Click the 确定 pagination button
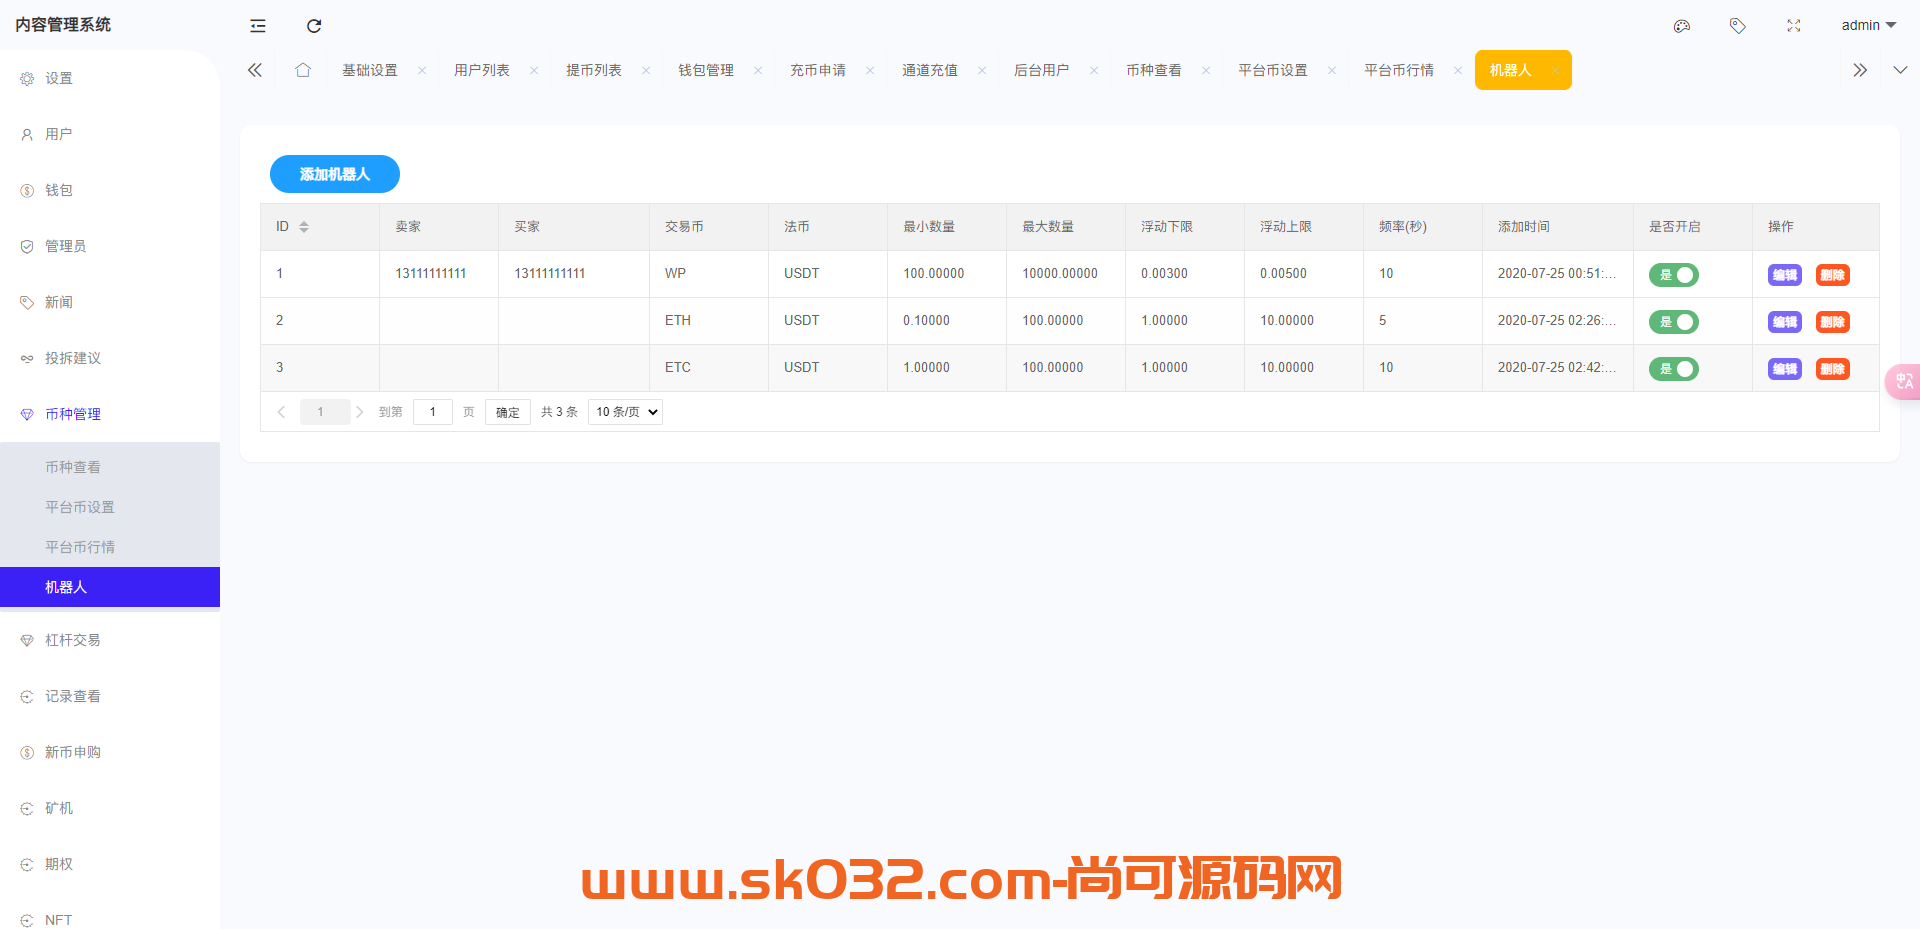1920x929 pixels. coord(508,412)
